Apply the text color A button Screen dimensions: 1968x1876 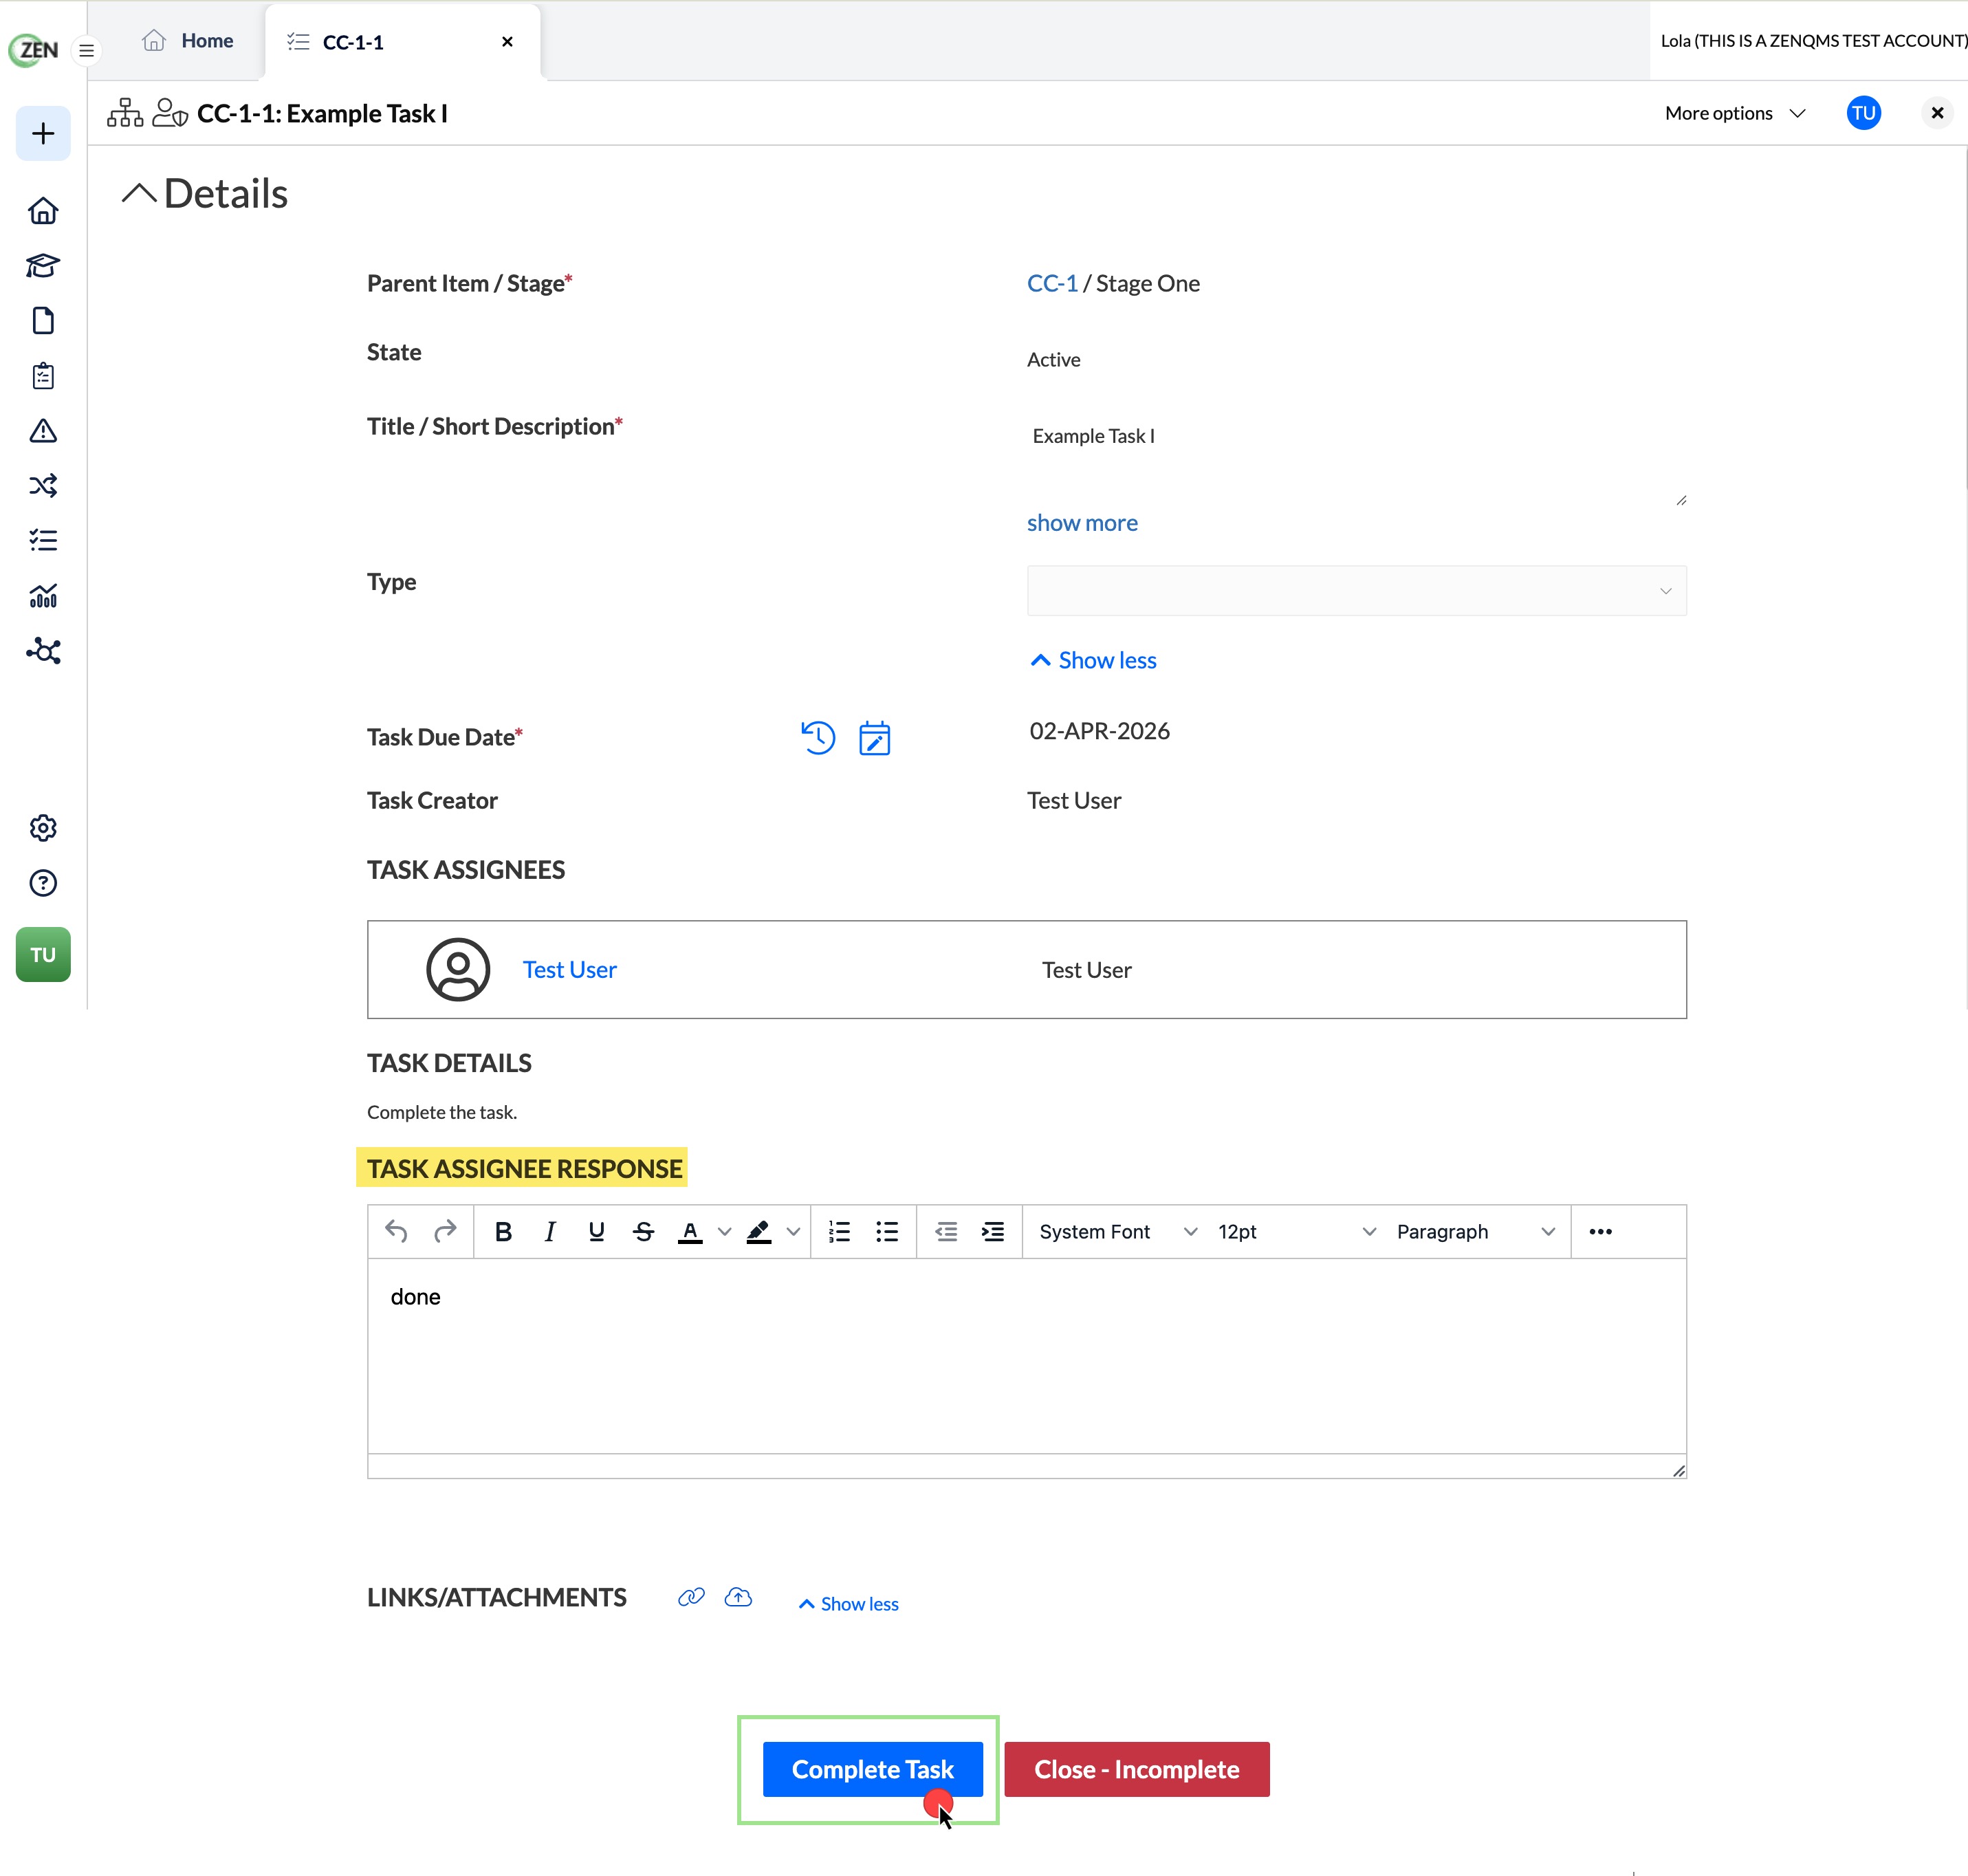(690, 1232)
